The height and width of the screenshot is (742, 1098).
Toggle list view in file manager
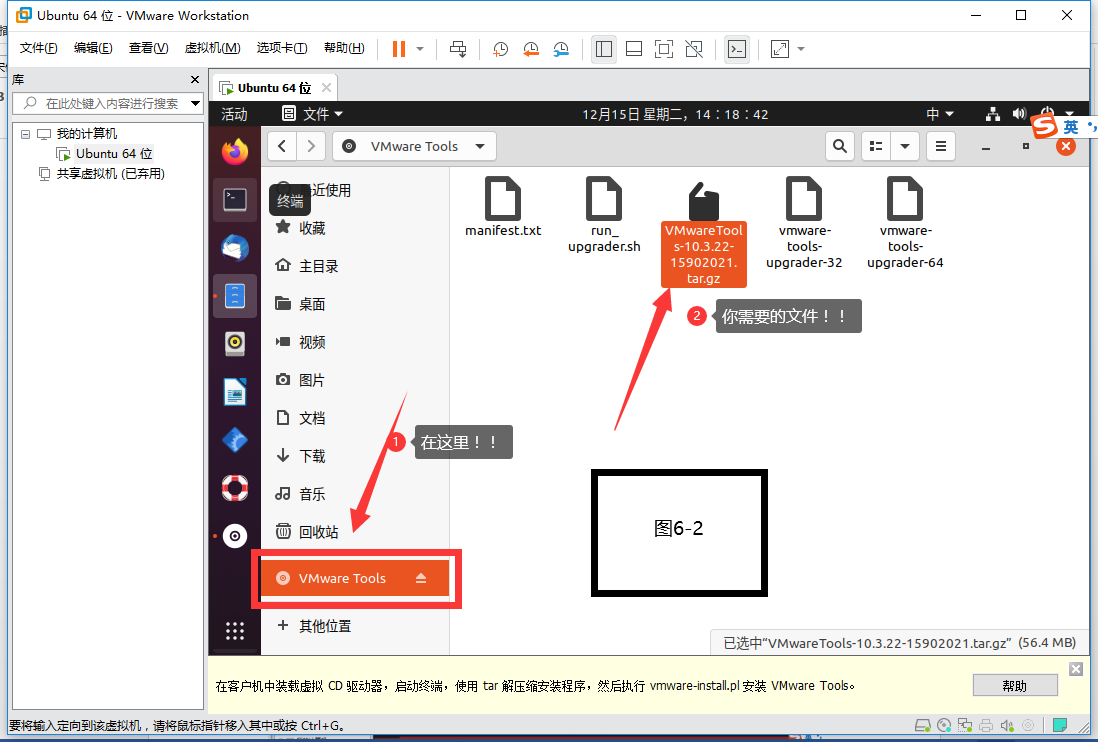[875, 146]
